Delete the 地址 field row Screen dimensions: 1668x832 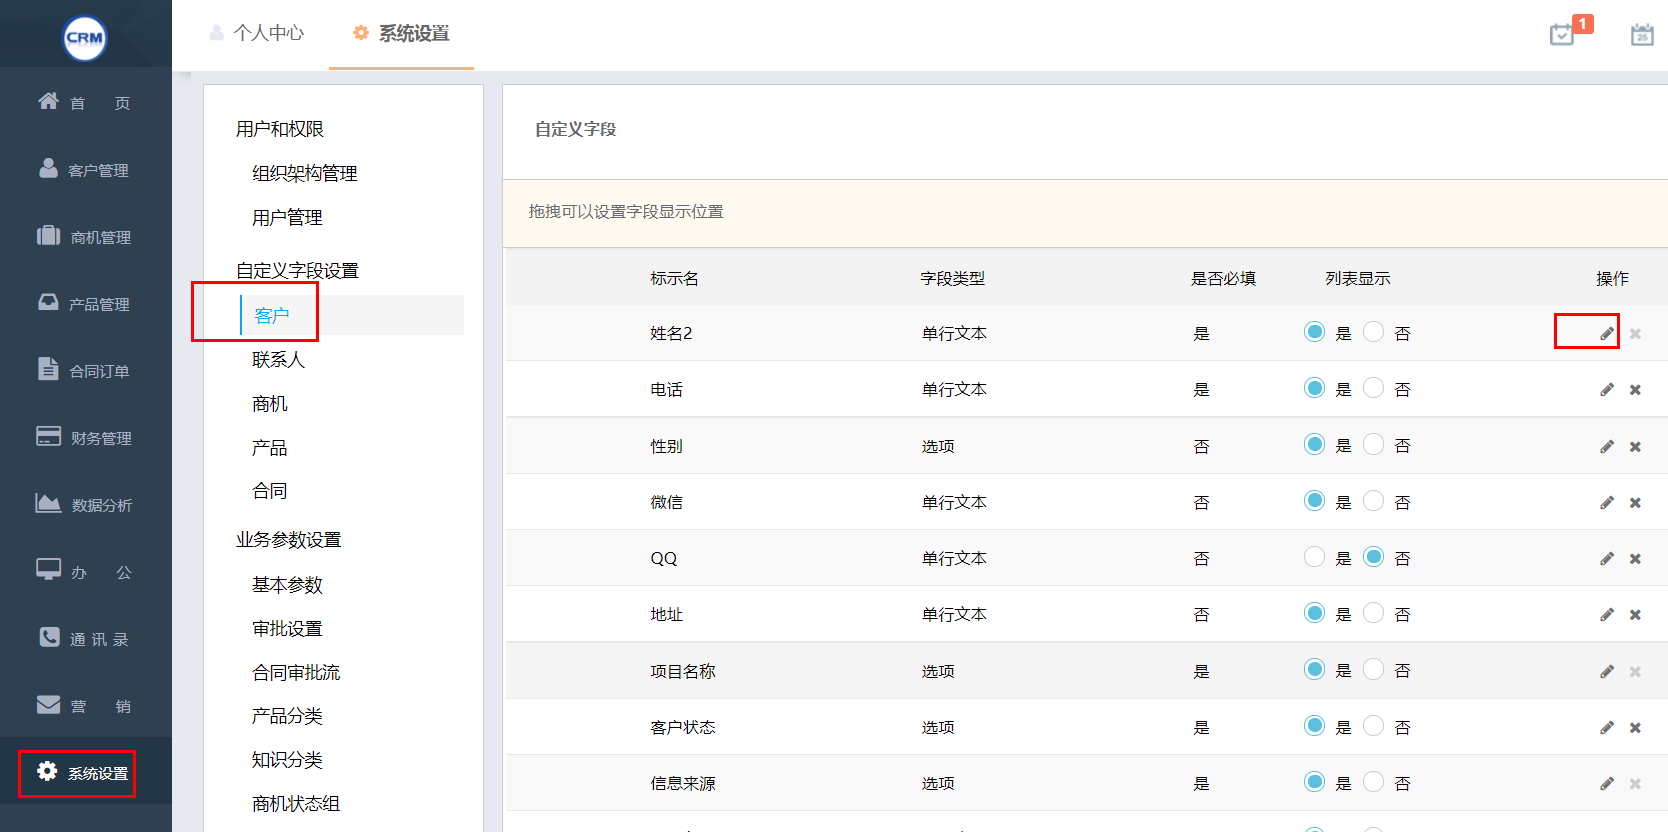click(x=1635, y=615)
